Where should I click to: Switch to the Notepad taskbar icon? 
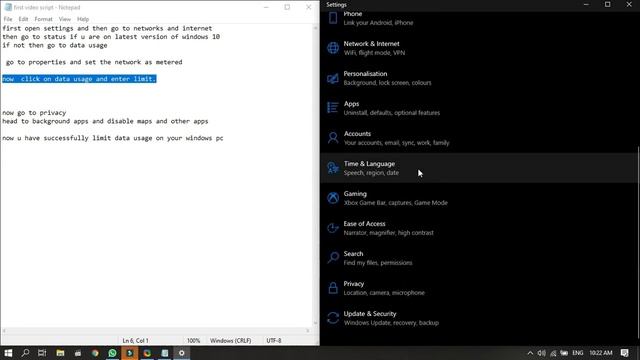tap(164, 353)
